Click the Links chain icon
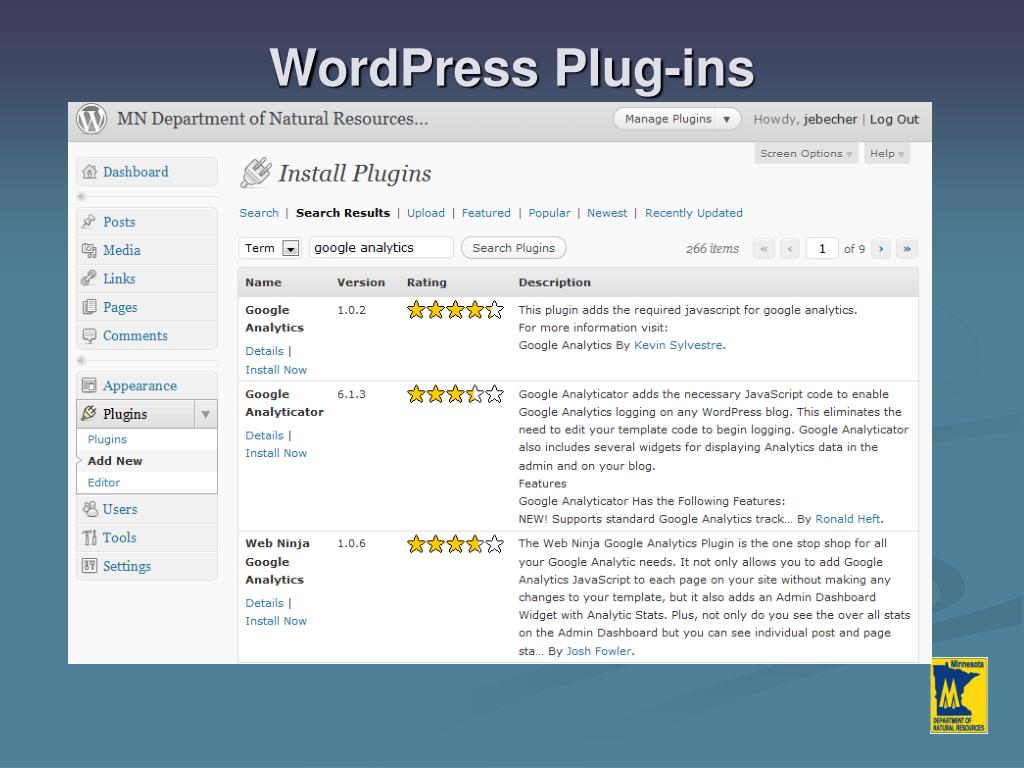 click(x=89, y=279)
